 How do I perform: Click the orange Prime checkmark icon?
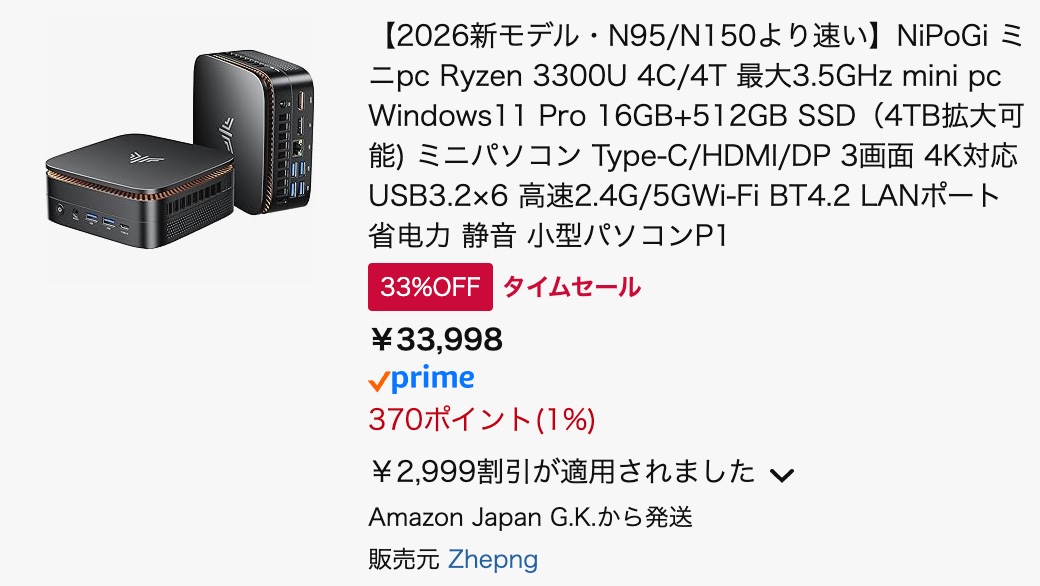(x=379, y=381)
